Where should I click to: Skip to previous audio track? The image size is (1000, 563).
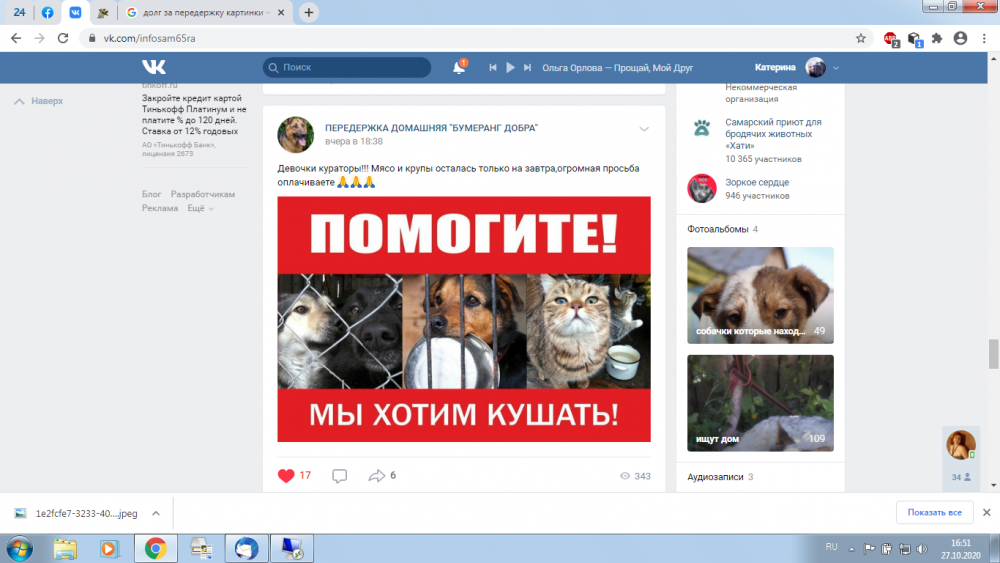point(492,68)
